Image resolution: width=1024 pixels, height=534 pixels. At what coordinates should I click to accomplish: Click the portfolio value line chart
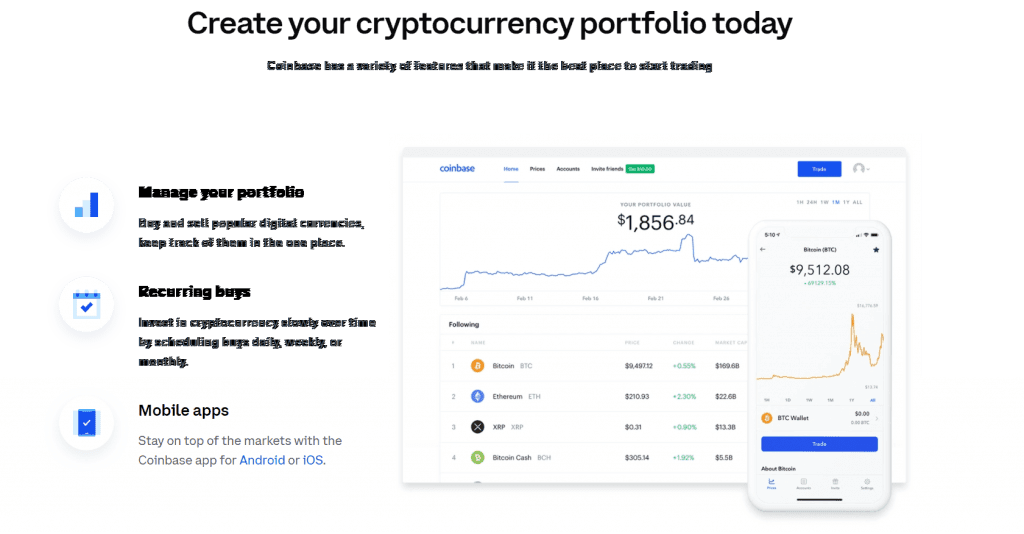594,261
